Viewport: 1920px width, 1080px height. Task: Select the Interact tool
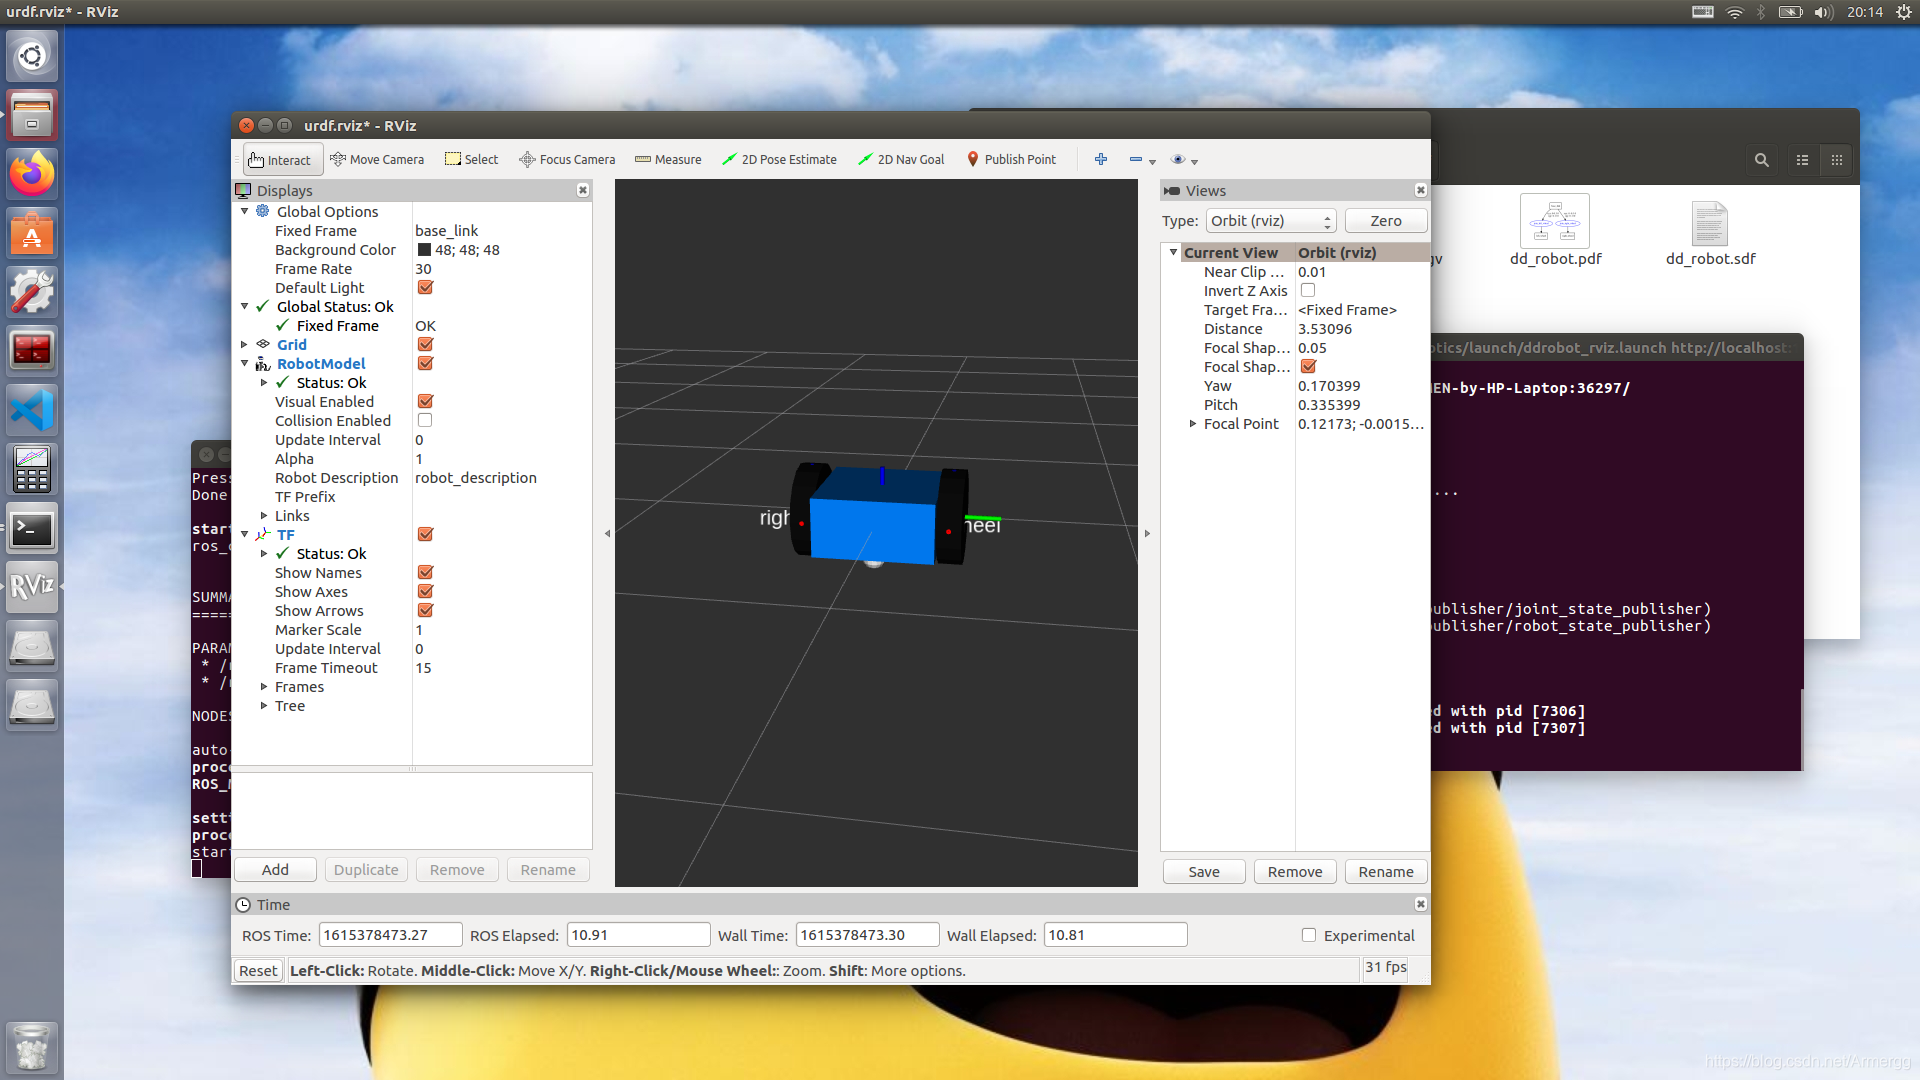(283, 160)
